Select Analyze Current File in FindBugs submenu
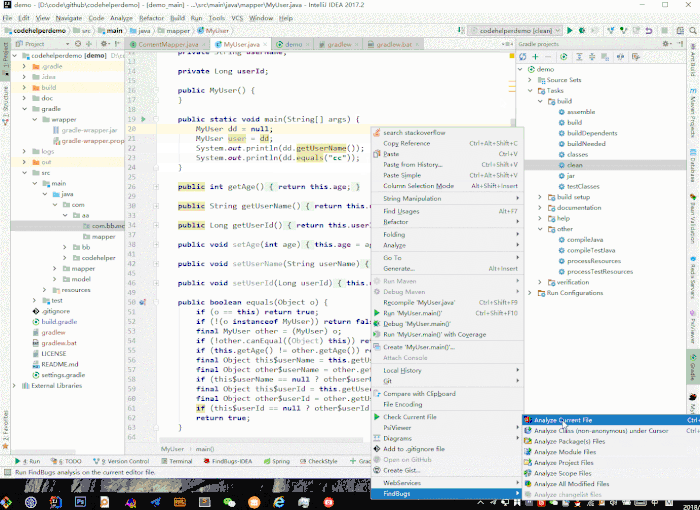This screenshot has height=510, width=700. click(563, 420)
